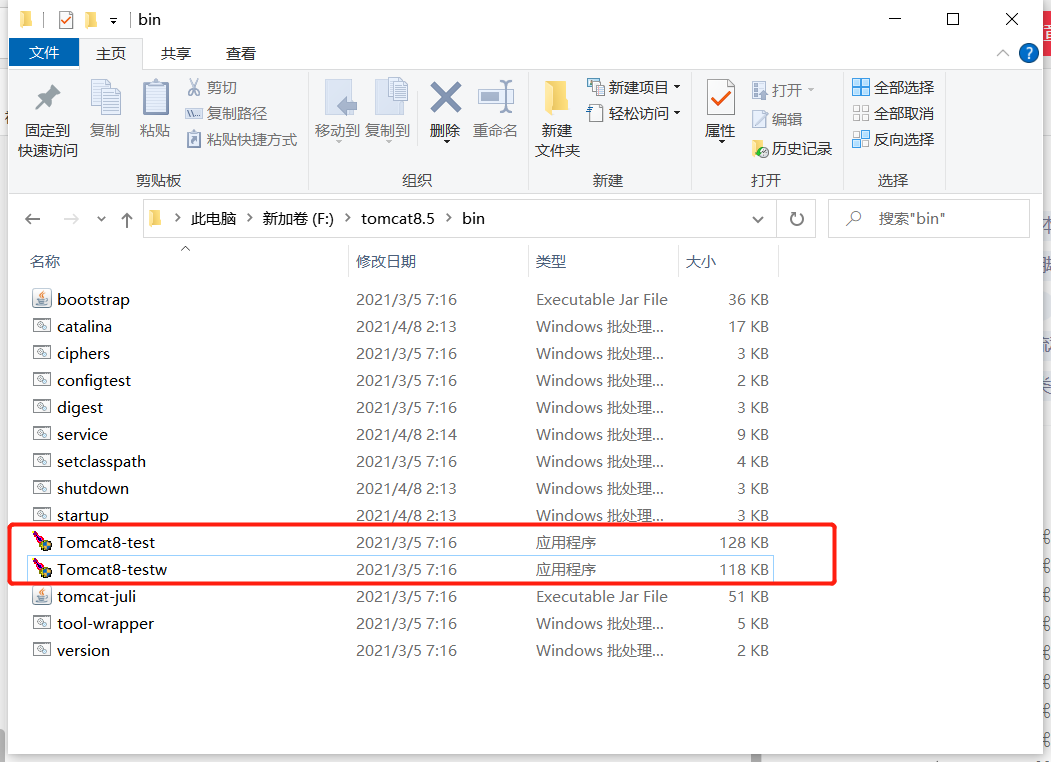The image size is (1051, 762).
Task: Click the Copy to (复制到) icon
Action: pos(390,98)
